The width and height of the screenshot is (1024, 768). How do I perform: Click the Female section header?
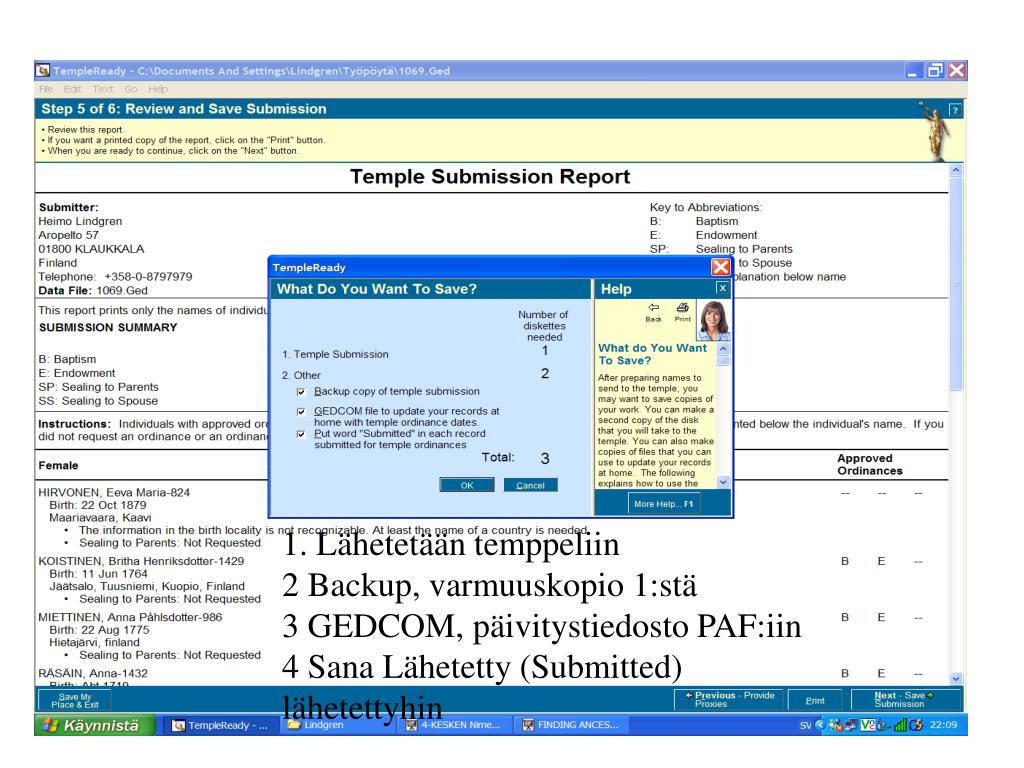tap(58, 466)
